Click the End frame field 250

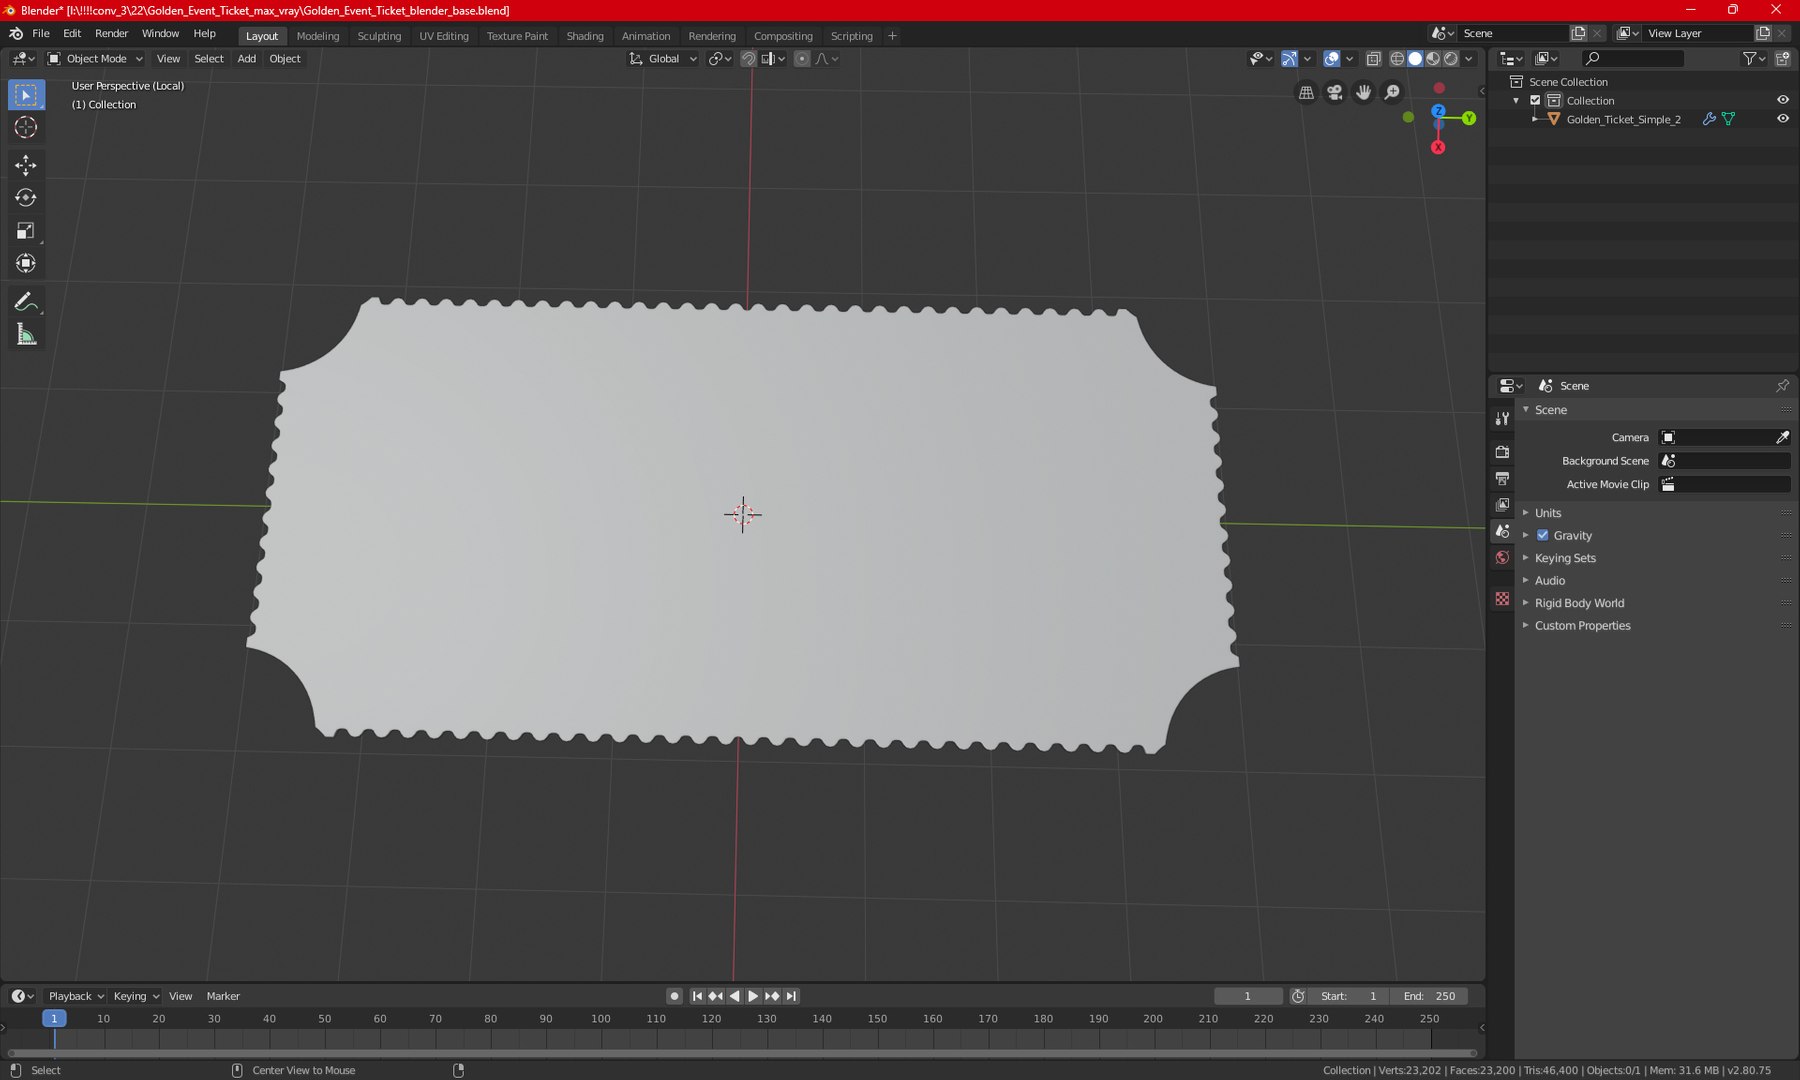(1429, 996)
